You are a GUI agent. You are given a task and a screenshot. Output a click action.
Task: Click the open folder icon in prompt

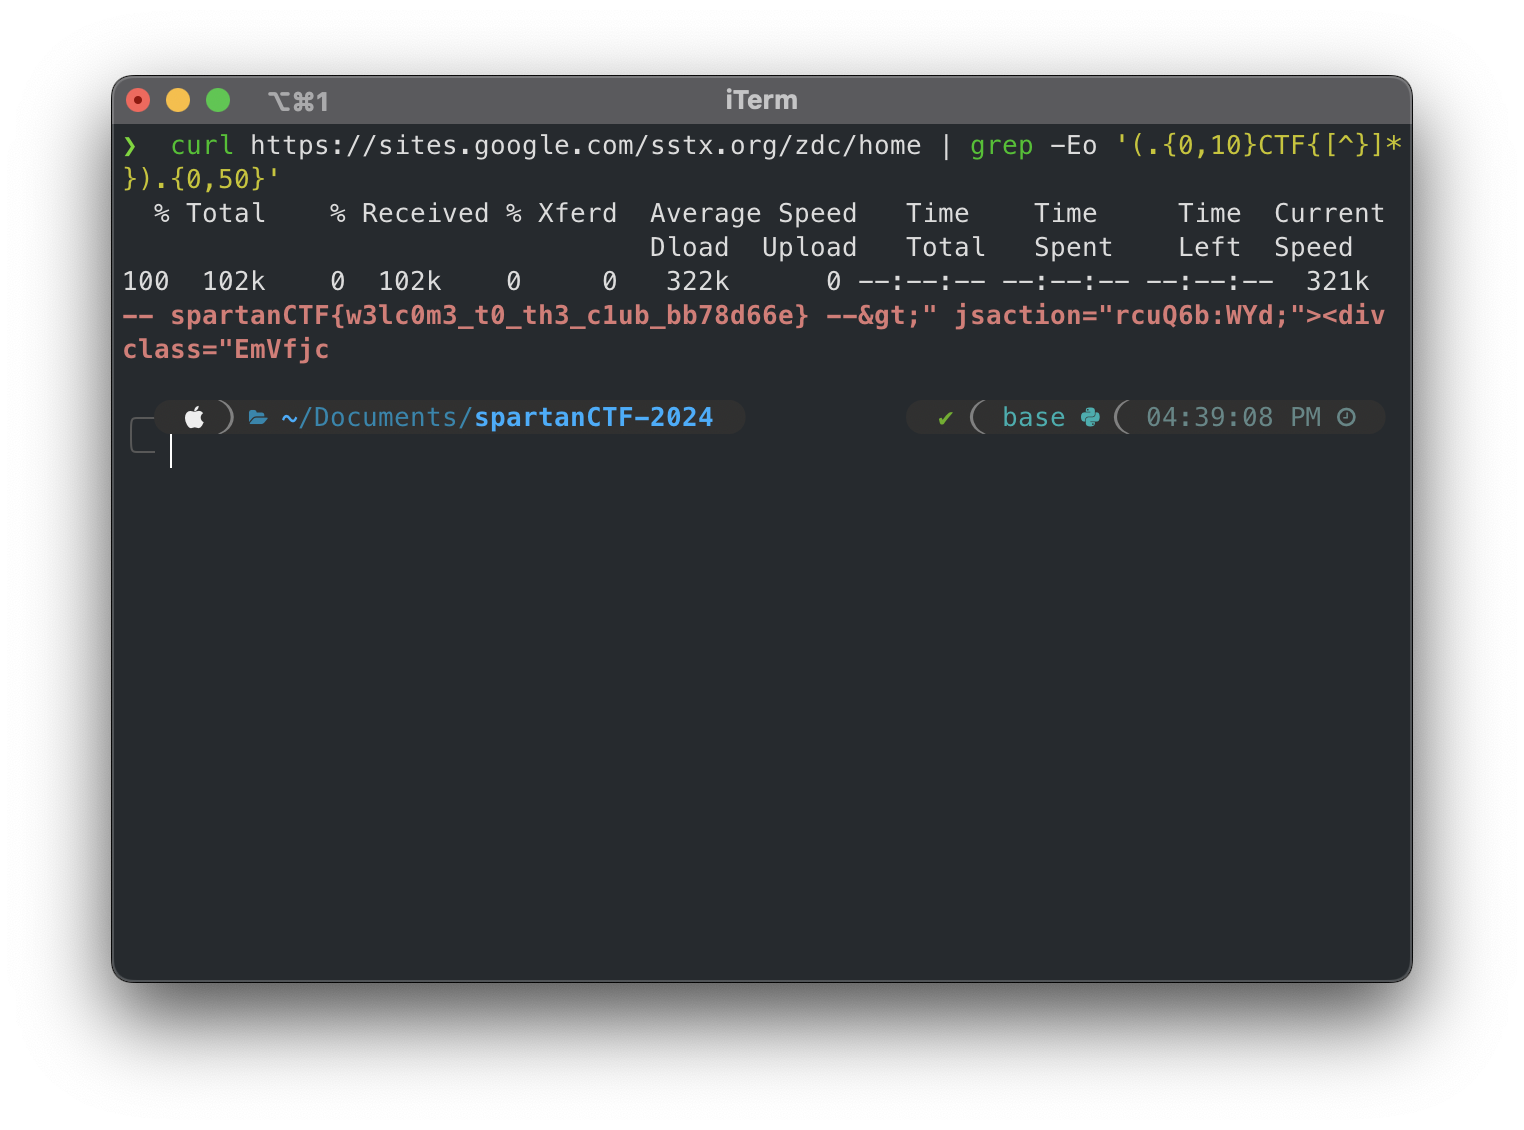[258, 418]
